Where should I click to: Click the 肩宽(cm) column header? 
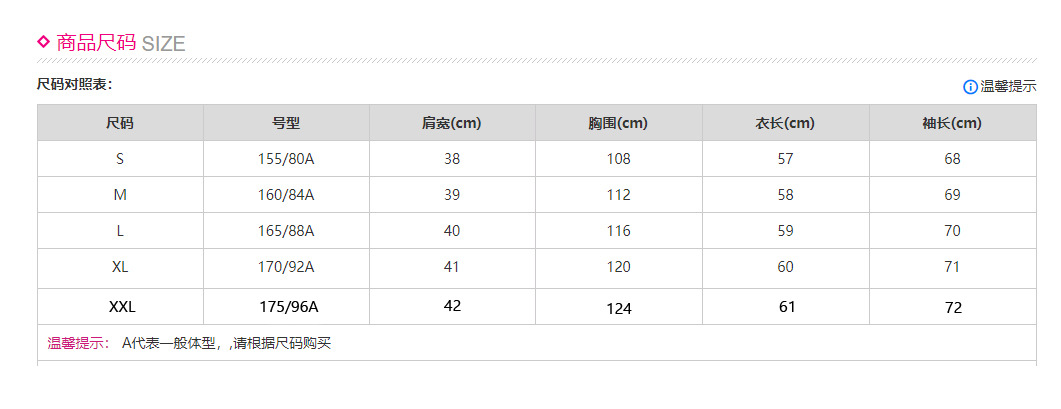(x=452, y=124)
